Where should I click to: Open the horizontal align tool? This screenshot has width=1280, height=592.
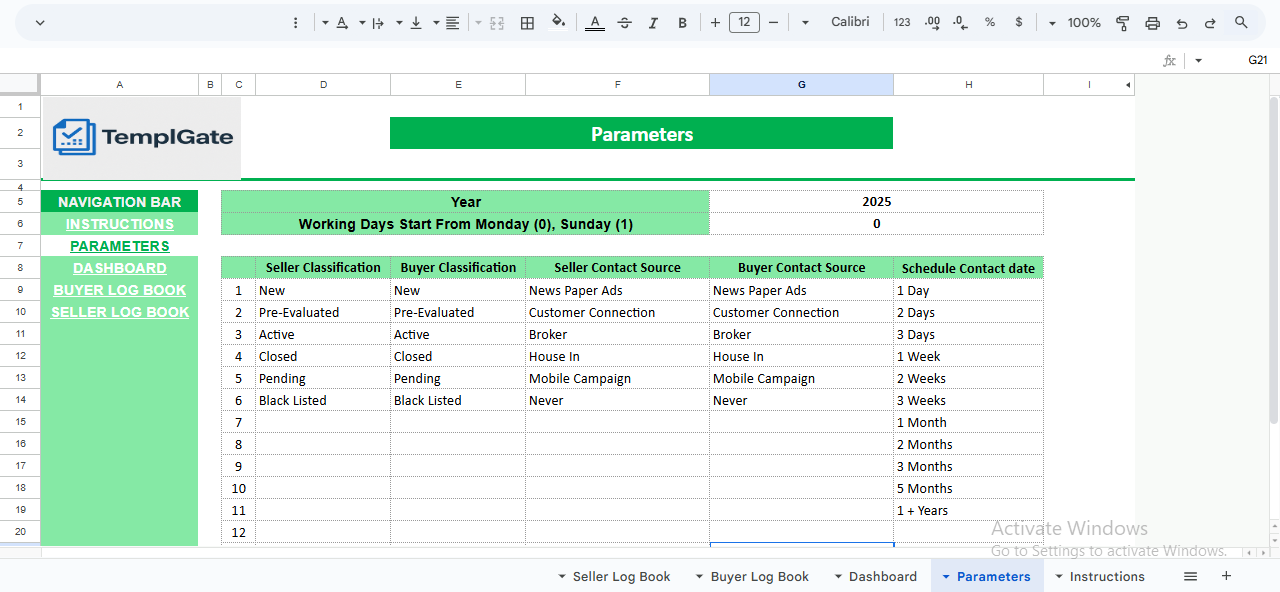tap(453, 22)
